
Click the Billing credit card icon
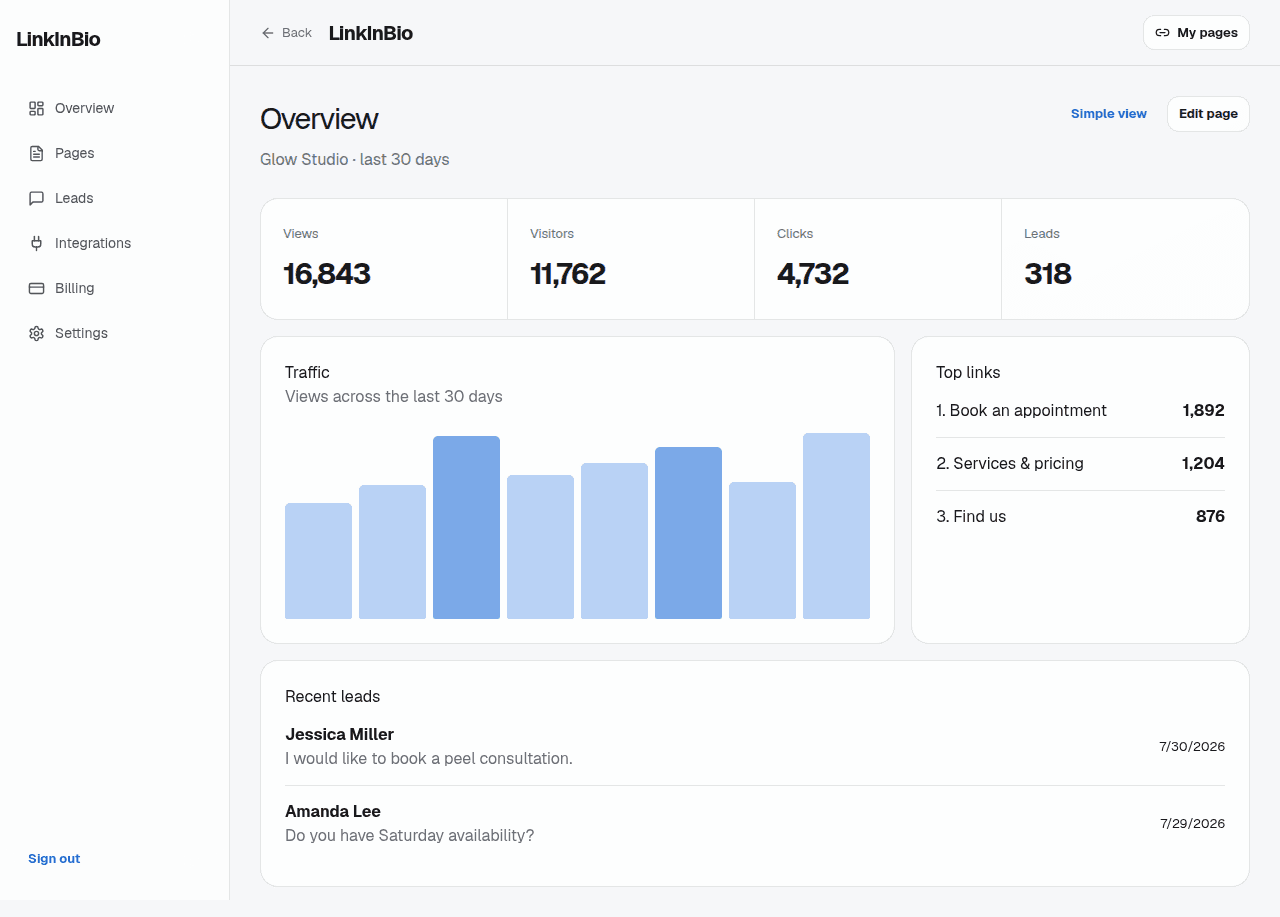[x=36, y=288]
